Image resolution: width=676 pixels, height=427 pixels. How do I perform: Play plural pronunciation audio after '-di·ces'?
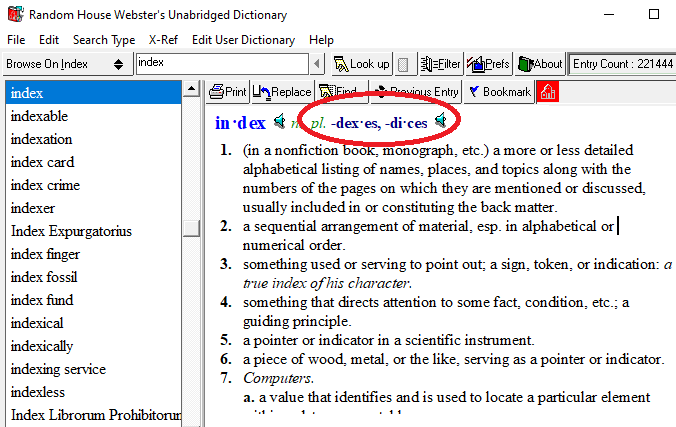click(441, 123)
